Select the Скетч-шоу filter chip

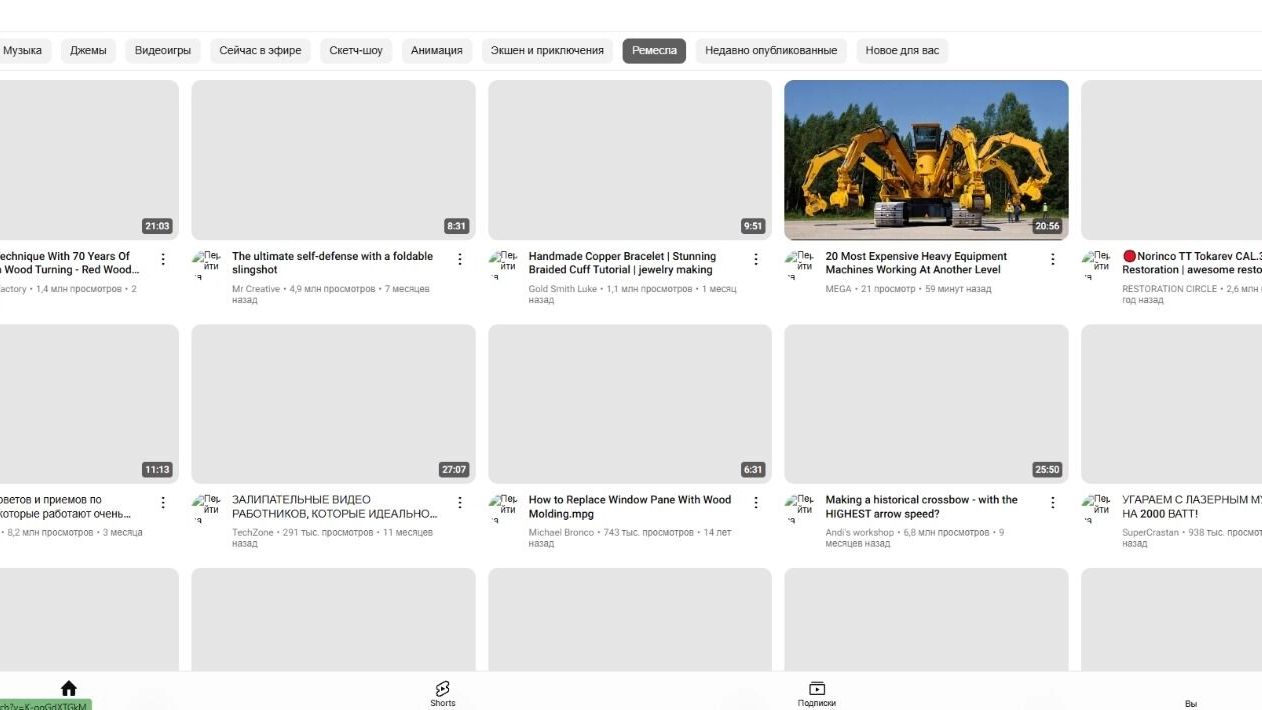(356, 50)
